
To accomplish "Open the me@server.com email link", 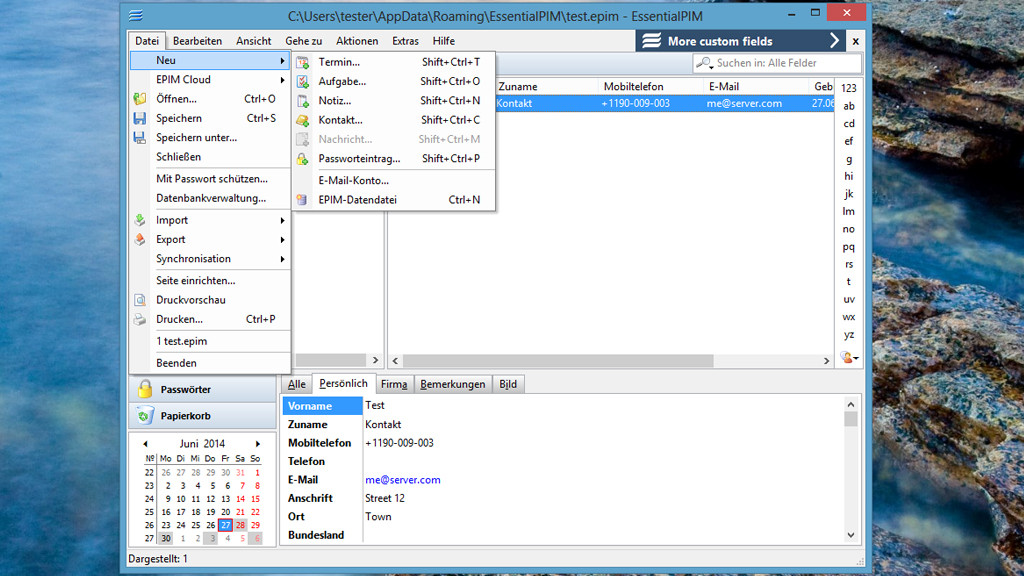I will click(403, 480).
